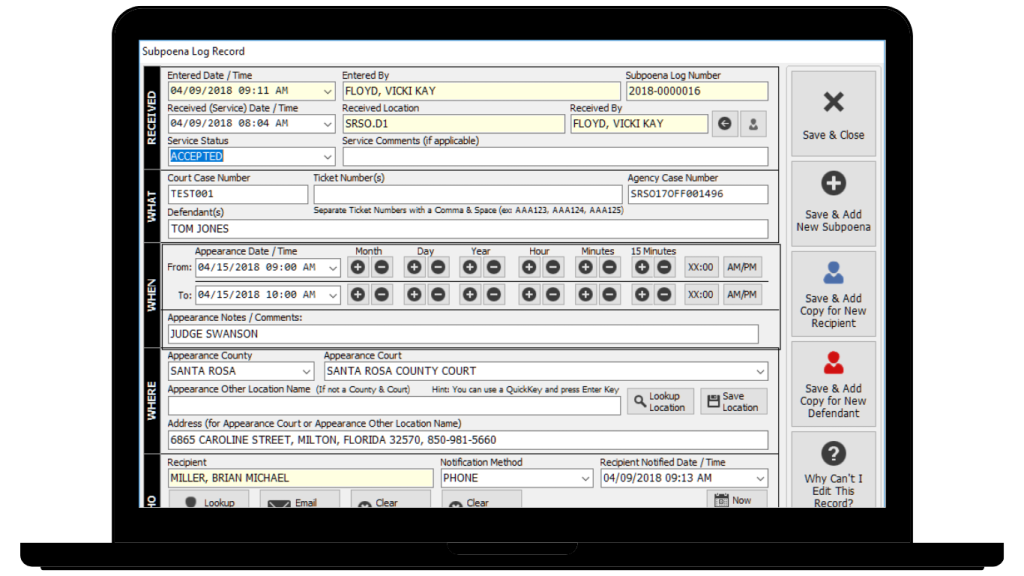Click the AM/PM toggle in the To row
This screenshot has width=1024, height=576.
[742, 294]
